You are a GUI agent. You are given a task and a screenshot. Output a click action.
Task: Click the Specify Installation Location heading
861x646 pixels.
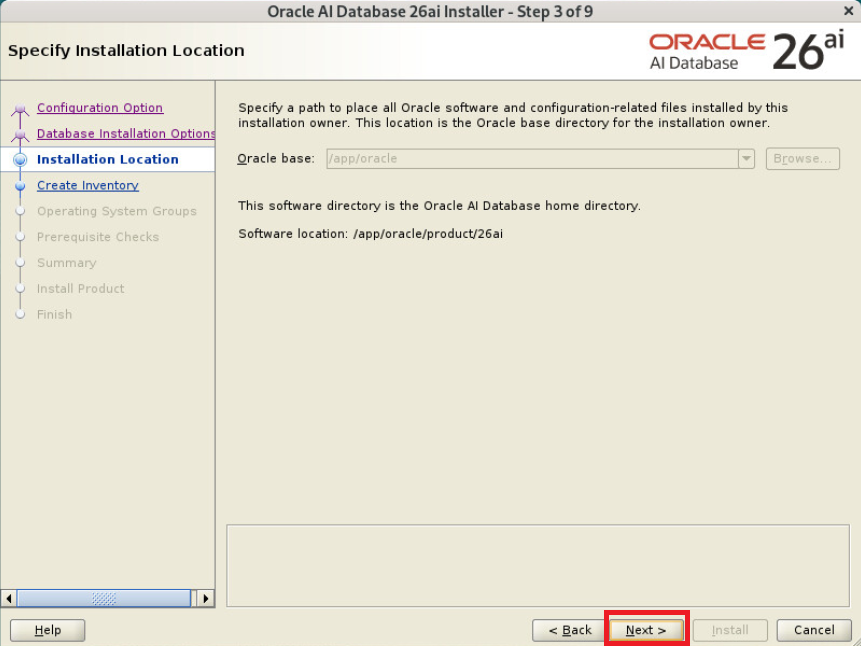point(126,51)
